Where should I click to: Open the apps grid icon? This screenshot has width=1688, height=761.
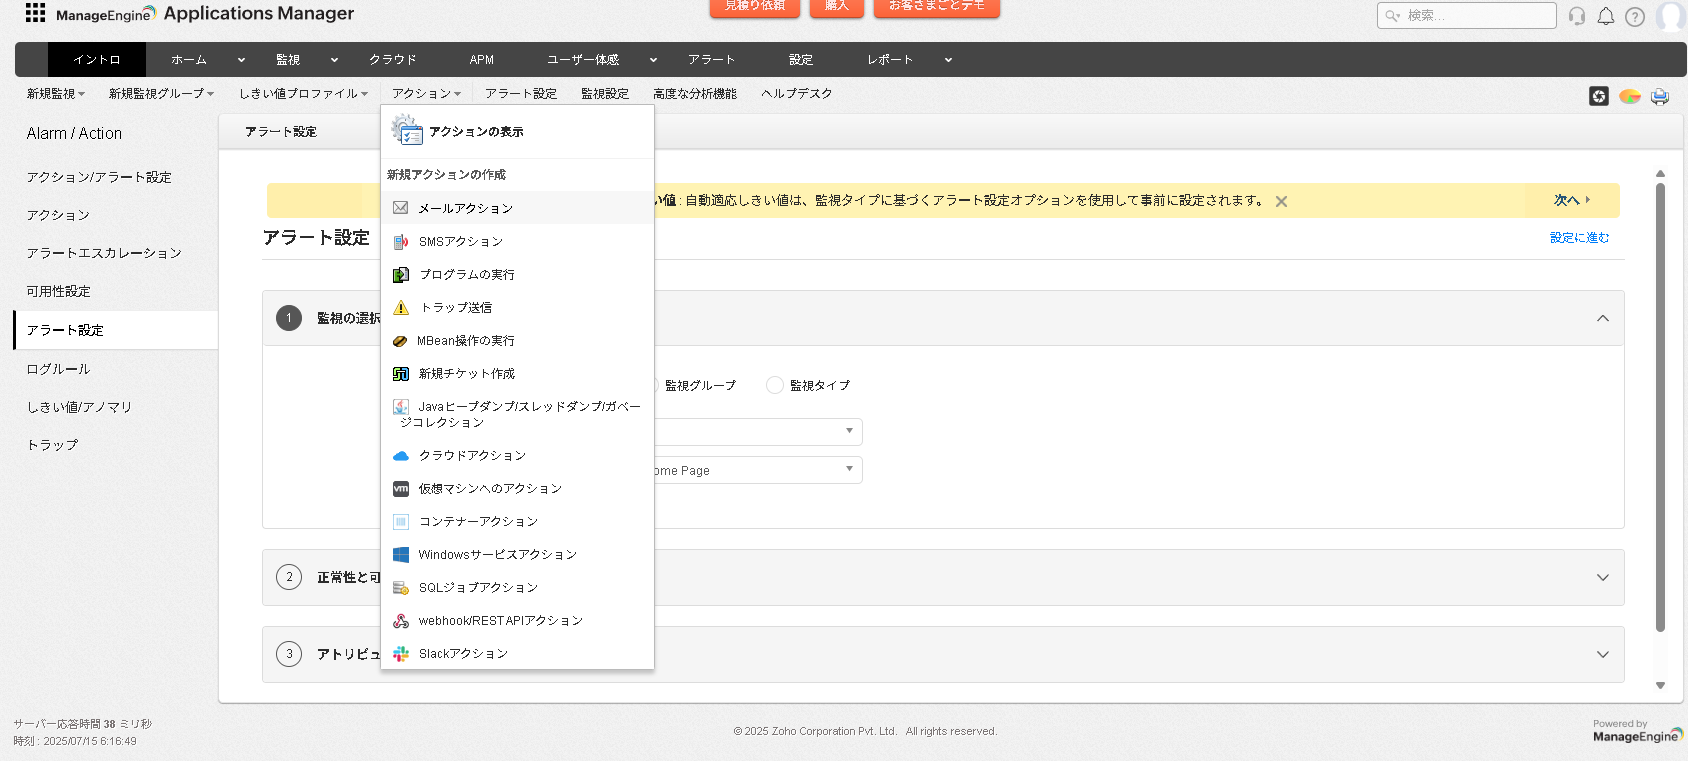[x=35, y=13]
